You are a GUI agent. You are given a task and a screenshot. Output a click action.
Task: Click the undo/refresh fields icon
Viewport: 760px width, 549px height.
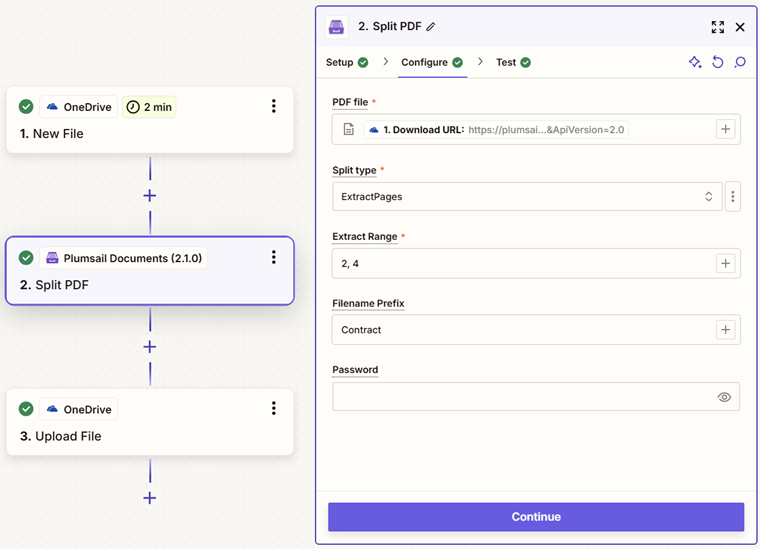tap(717, 62)
